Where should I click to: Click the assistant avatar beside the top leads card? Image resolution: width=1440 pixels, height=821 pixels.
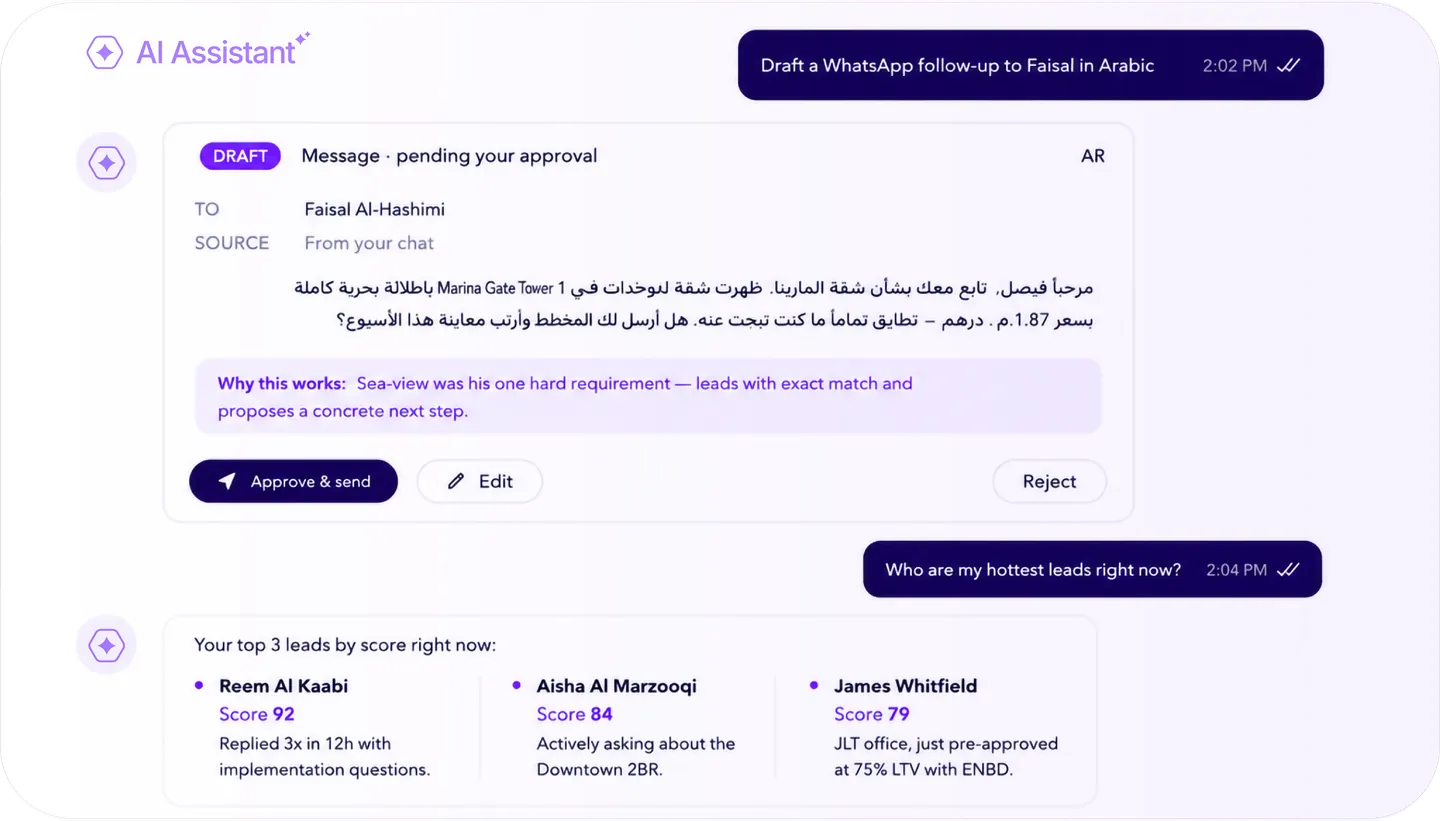click(x=106, y=645)
